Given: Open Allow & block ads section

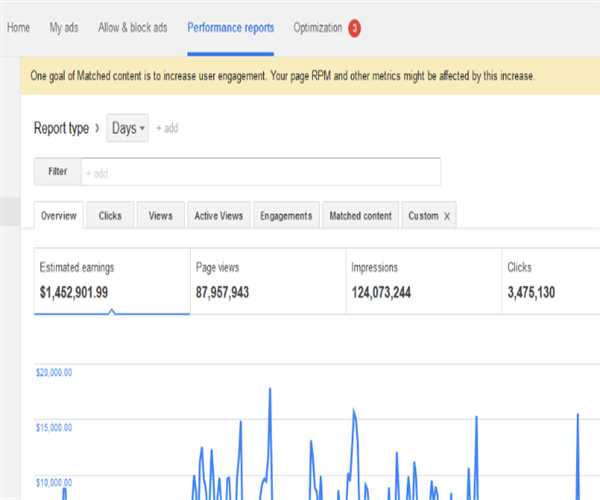Looking at the screenshot, I should [135, 28].
